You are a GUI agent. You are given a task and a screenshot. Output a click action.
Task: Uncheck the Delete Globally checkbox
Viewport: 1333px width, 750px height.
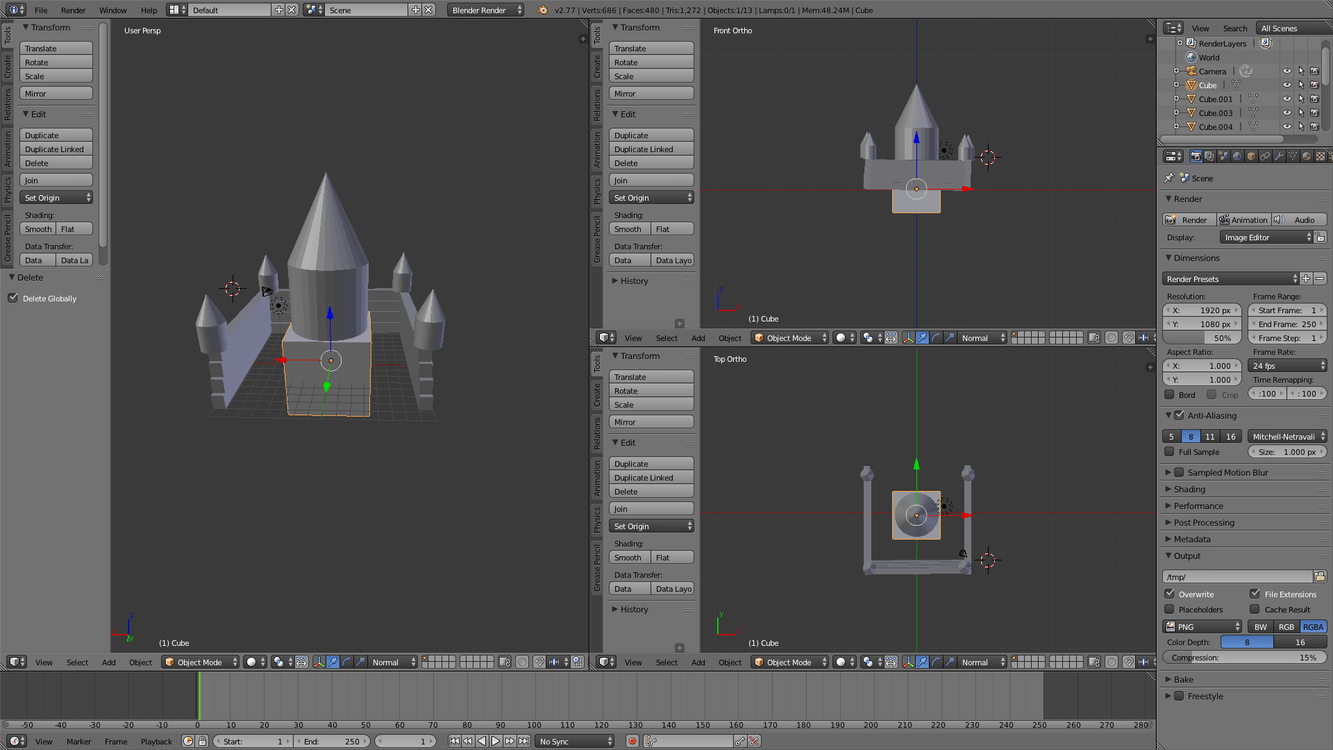click(14, 298)
